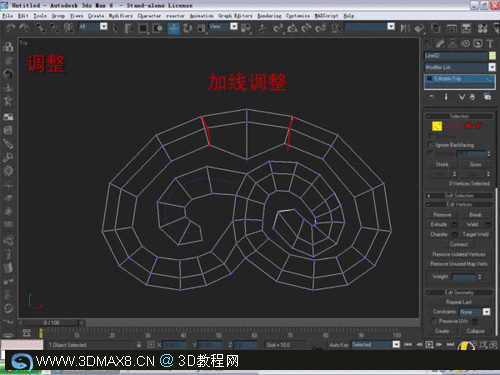Toggle the Percent Snap icon
The image size is (500, 375).
pyautogui.click(x=306, y=28)
